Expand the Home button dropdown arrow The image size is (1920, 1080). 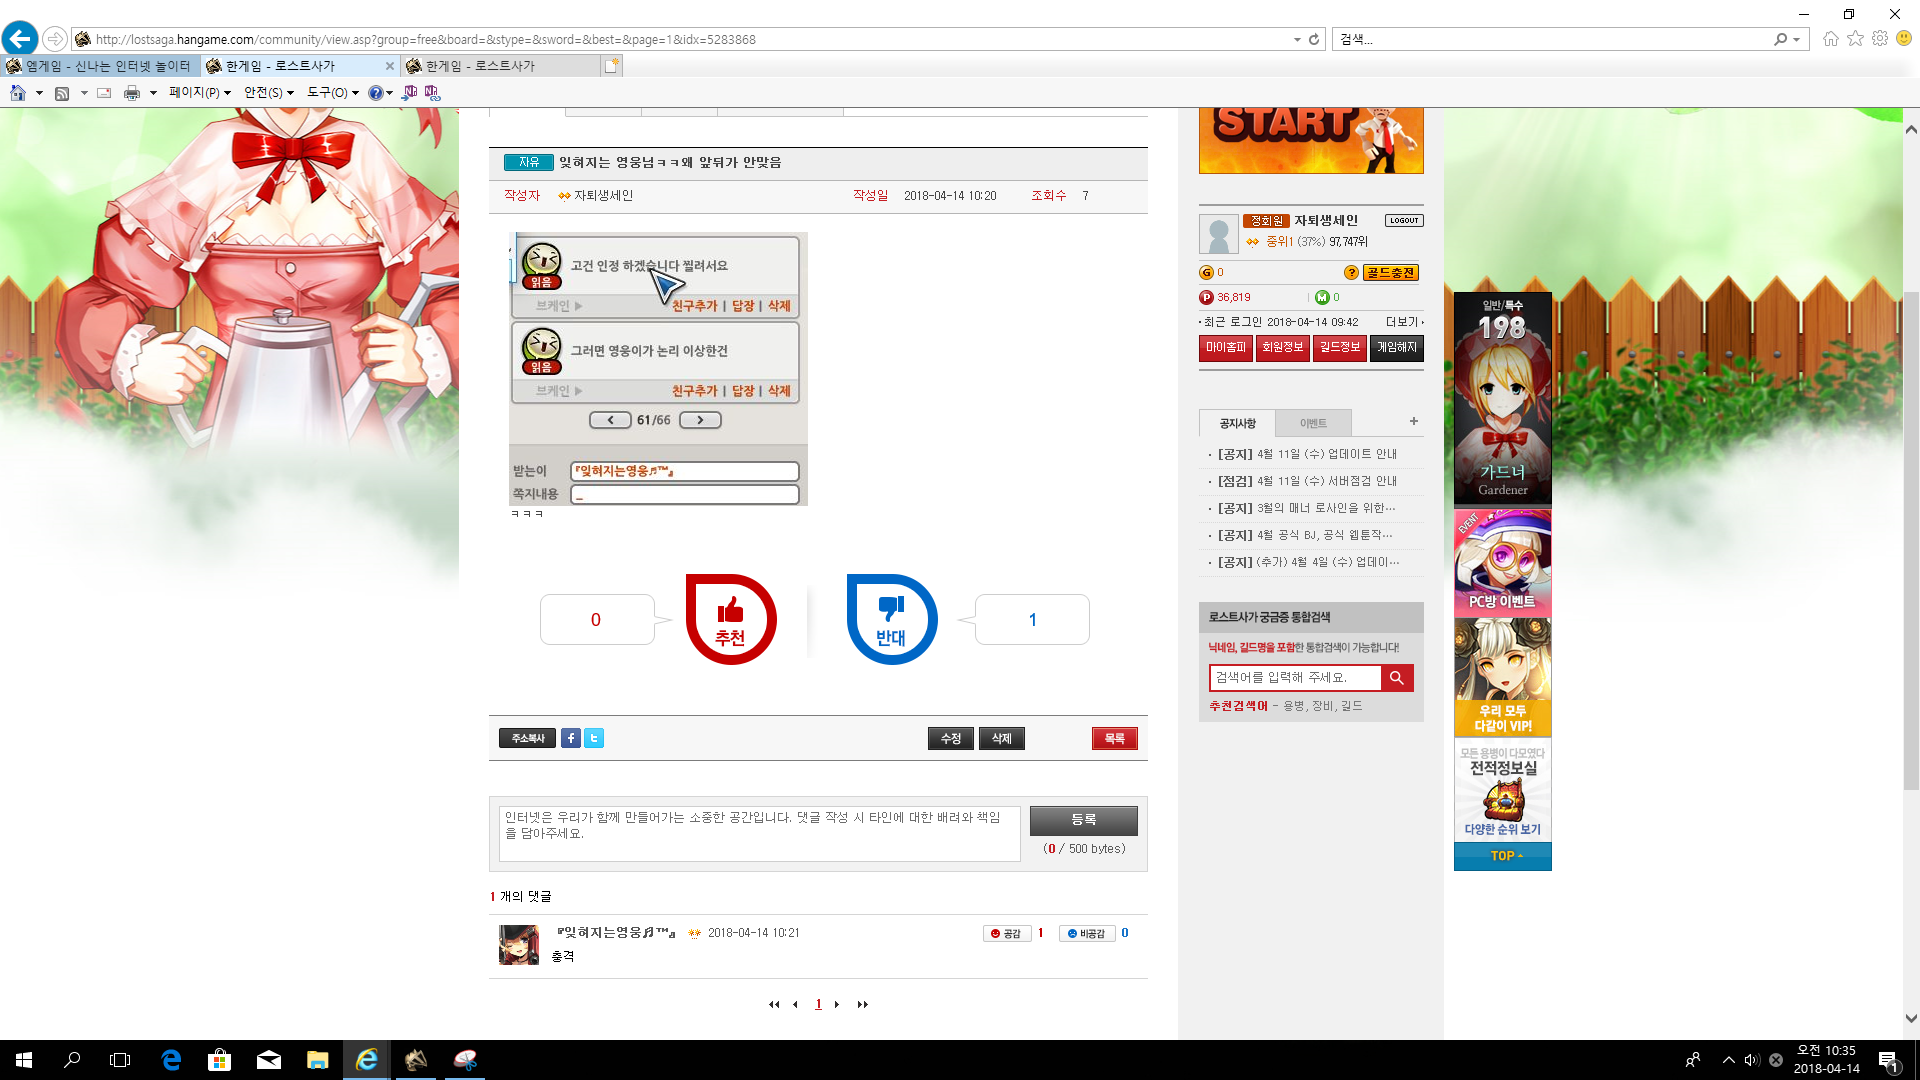click(39, 93)
